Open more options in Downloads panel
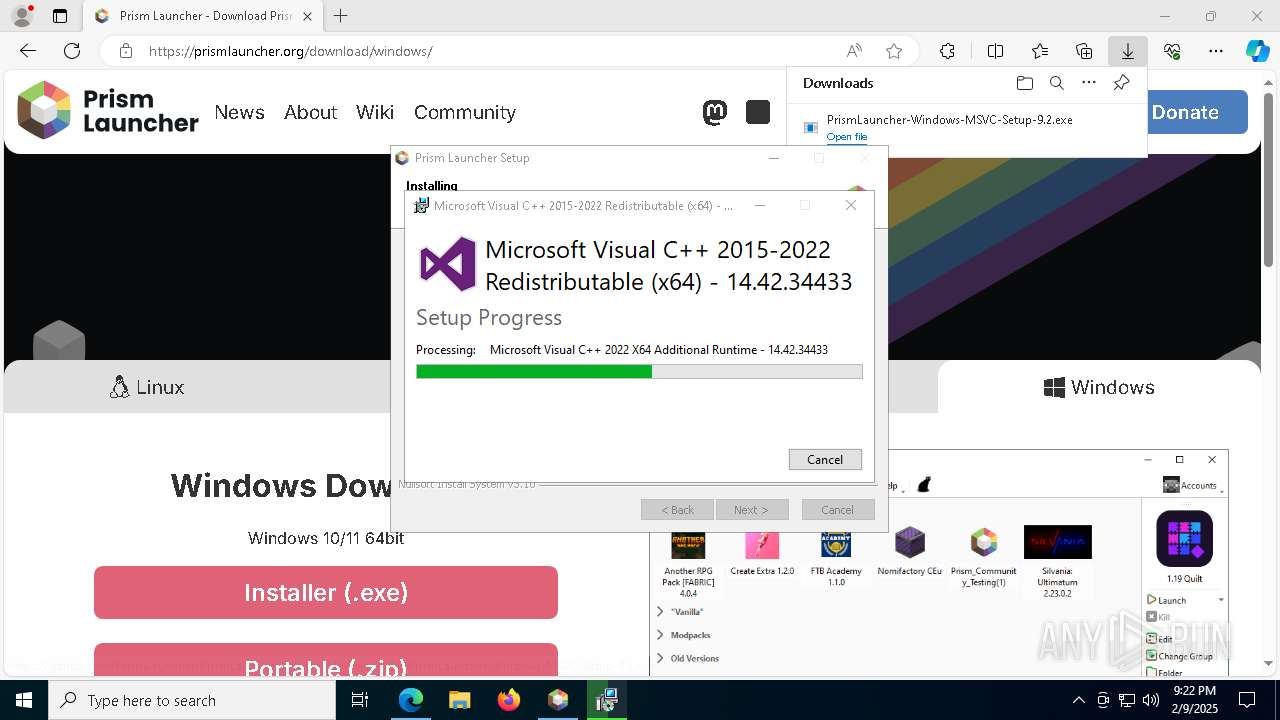 tap(1089, 83)
